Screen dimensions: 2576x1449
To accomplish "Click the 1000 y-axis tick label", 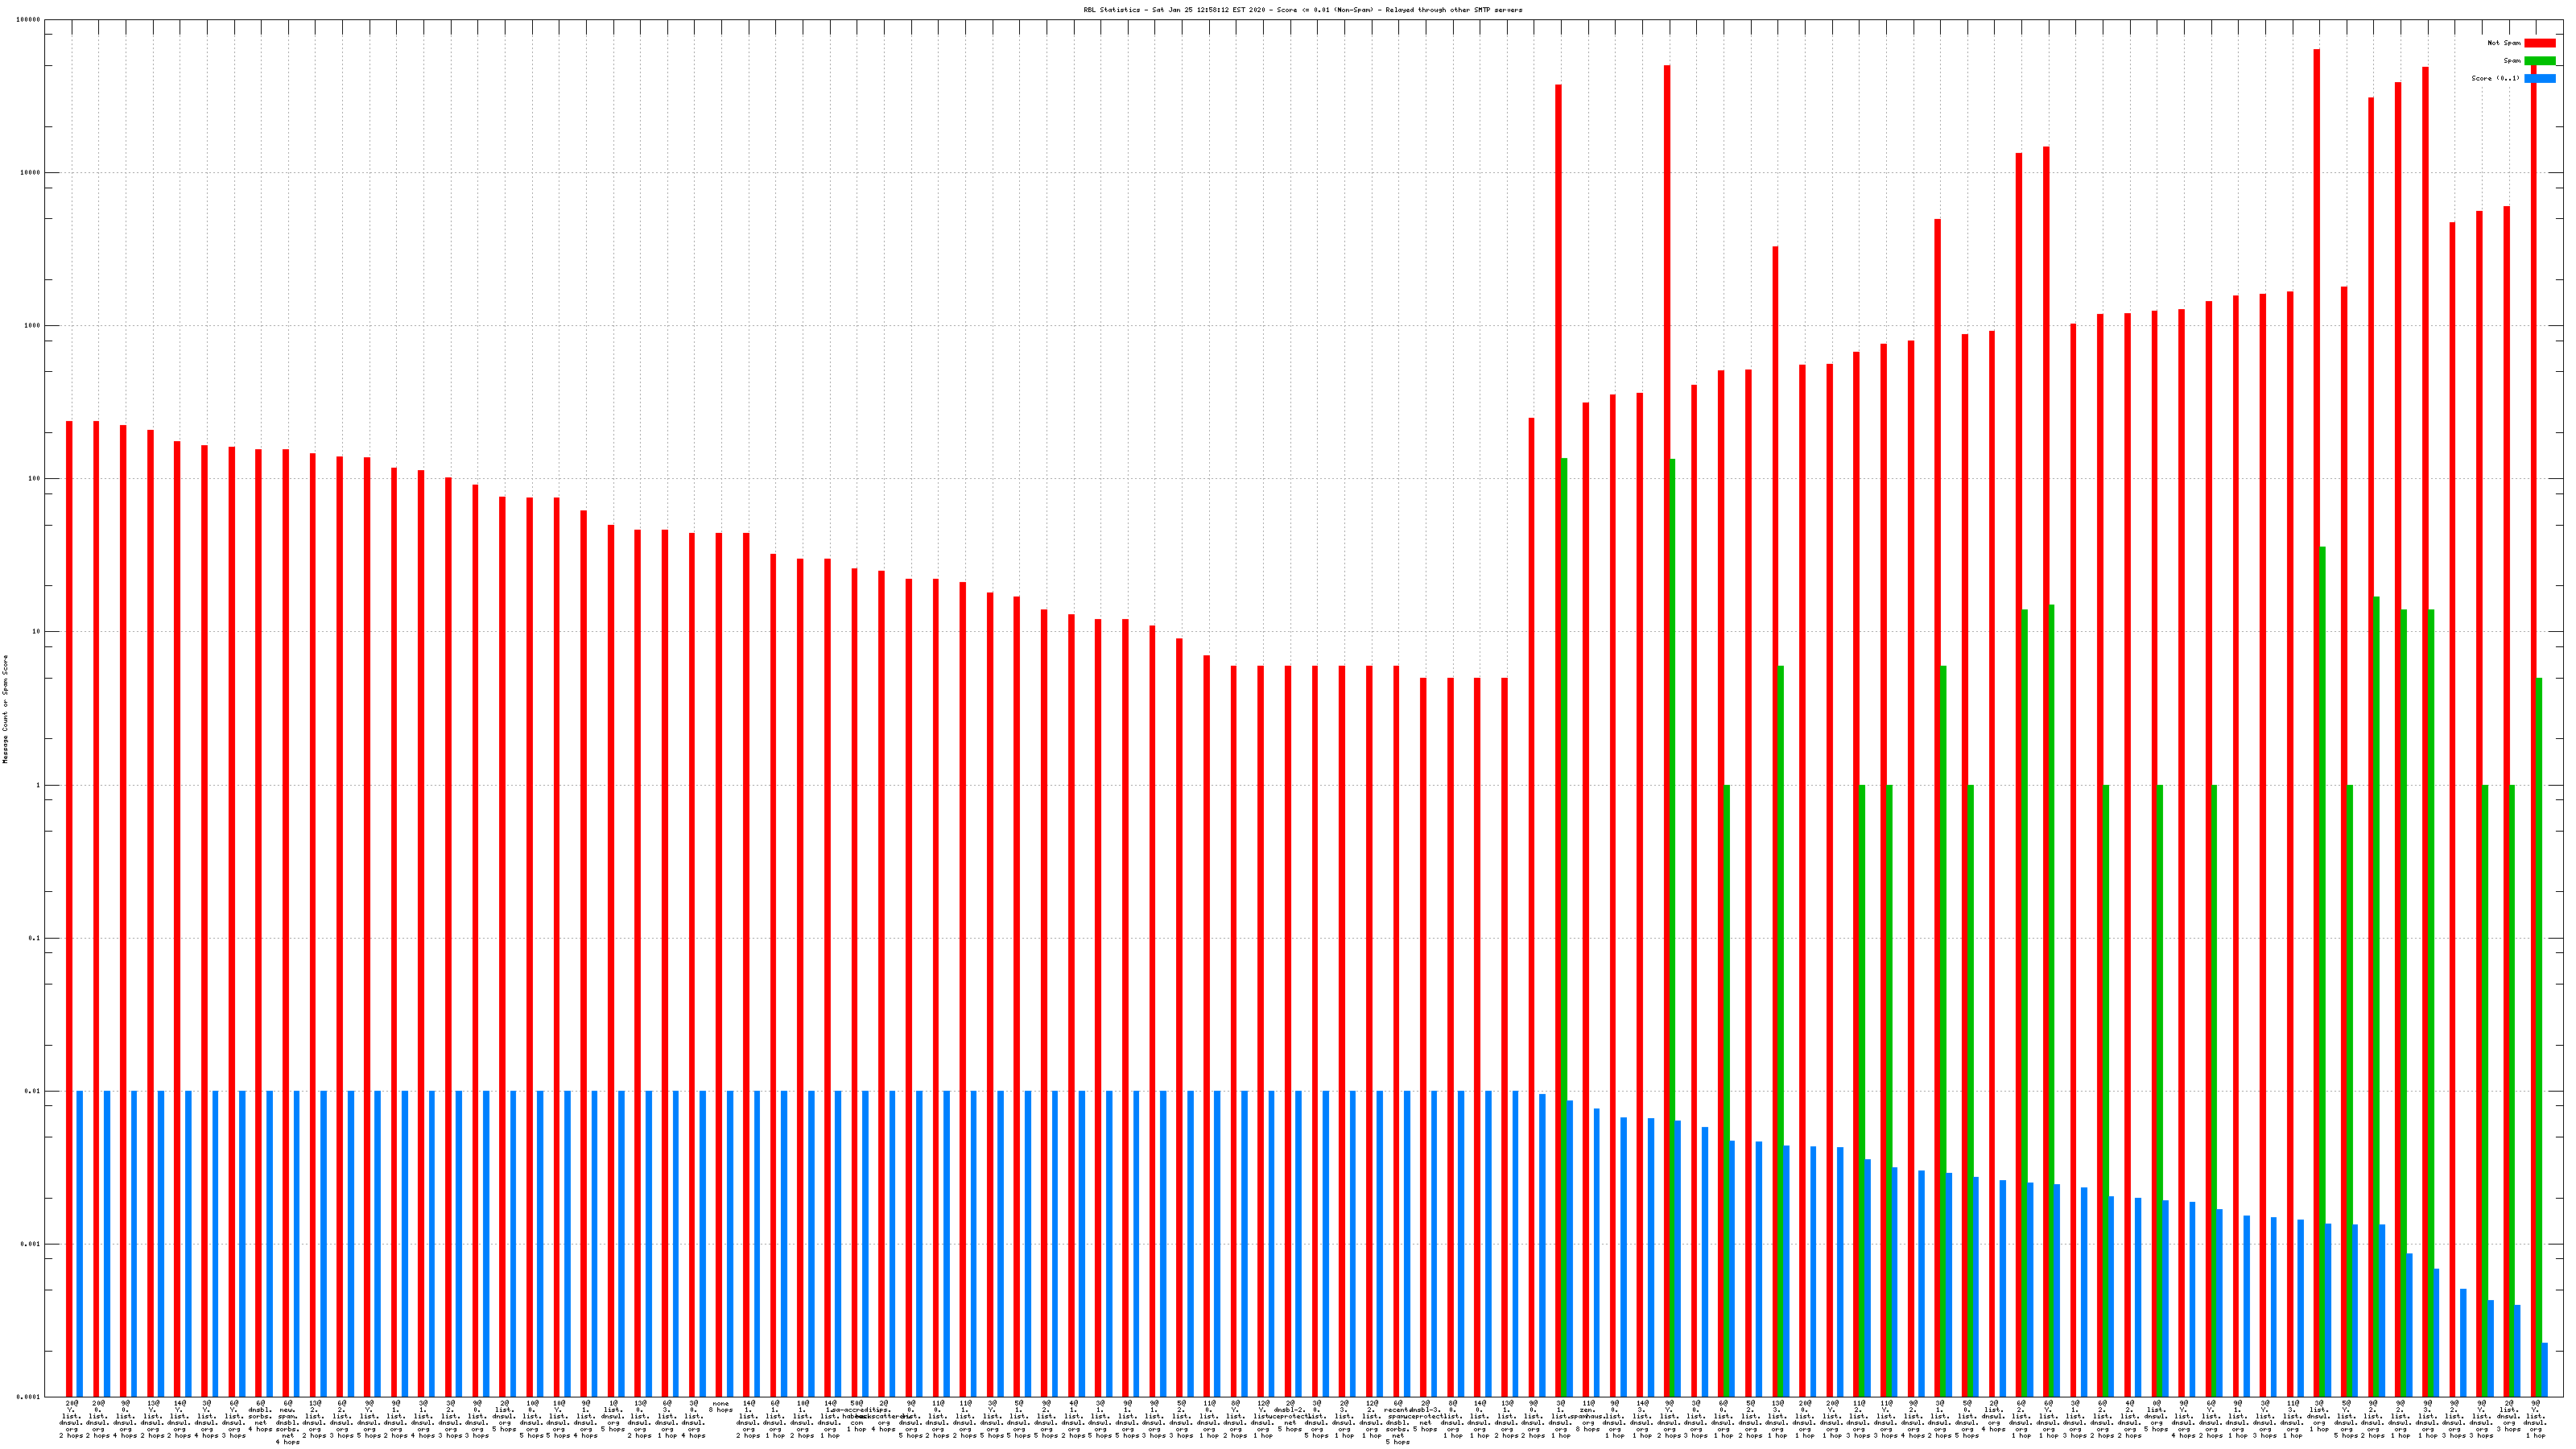I will click(33, 326).
